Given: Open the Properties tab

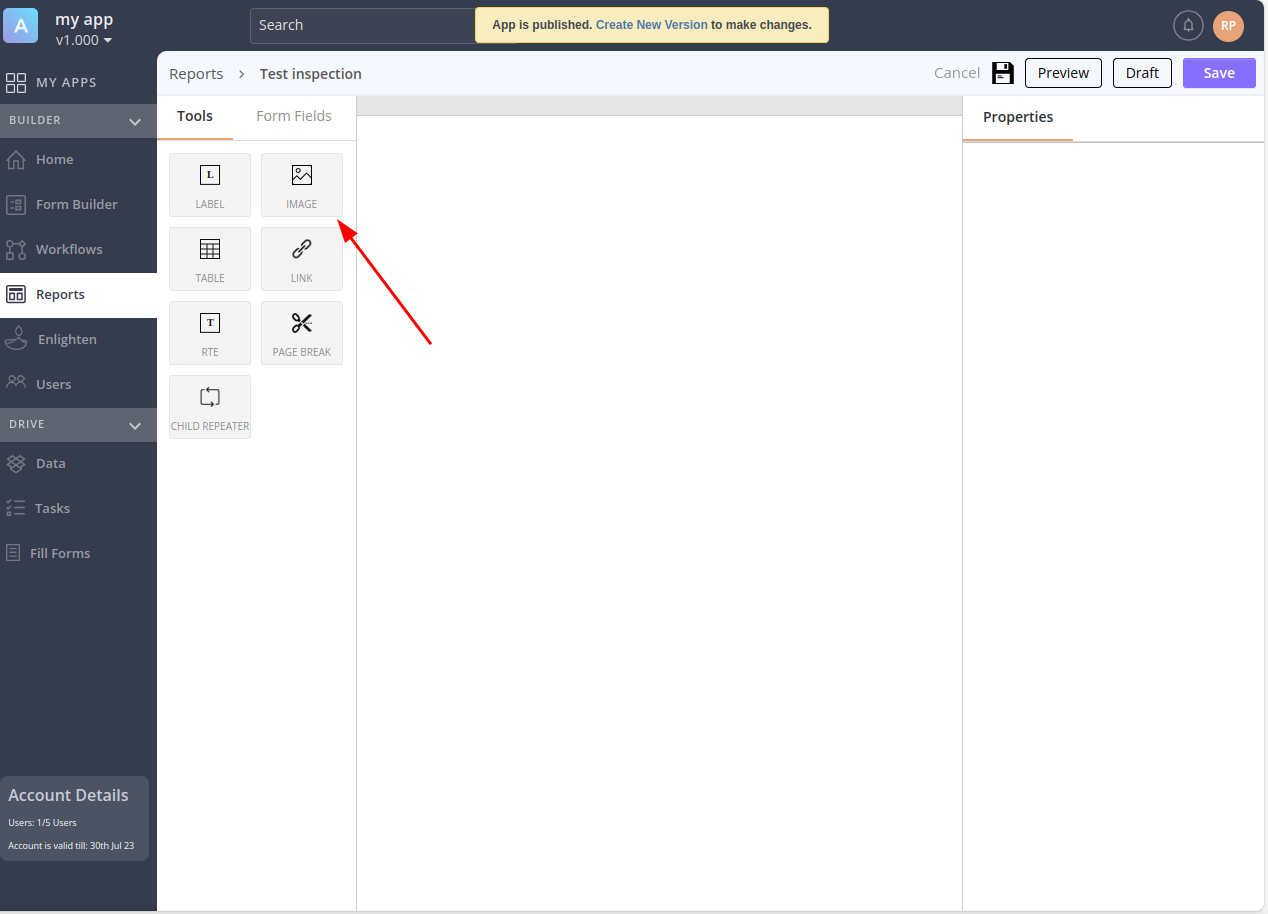Looking at the screenshot, I should 1018,117.
